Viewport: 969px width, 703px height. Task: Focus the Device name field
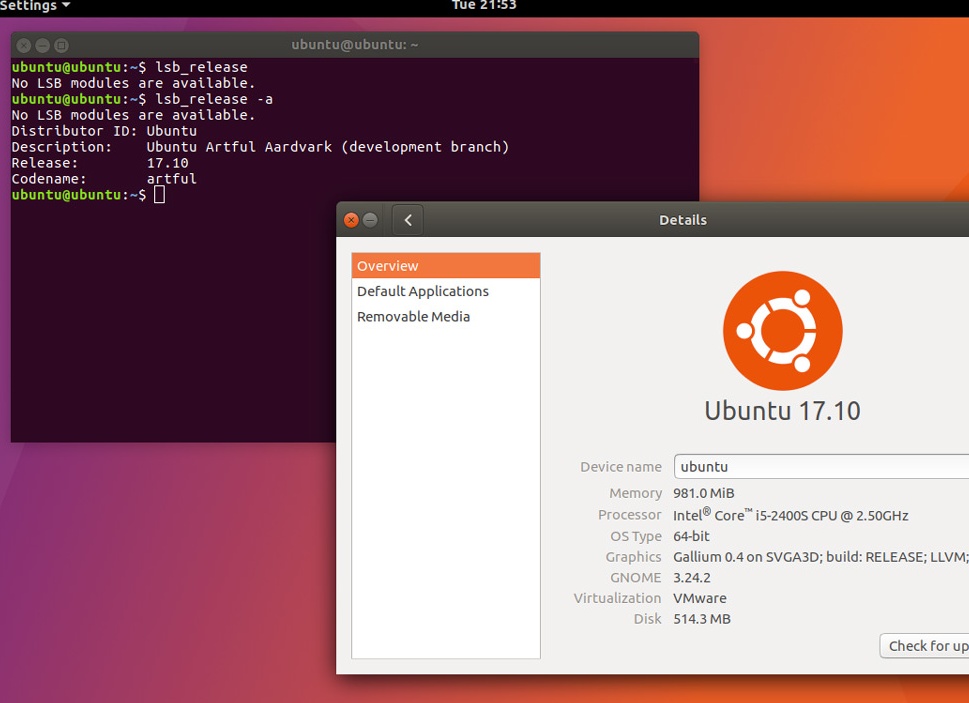point(821,466)
